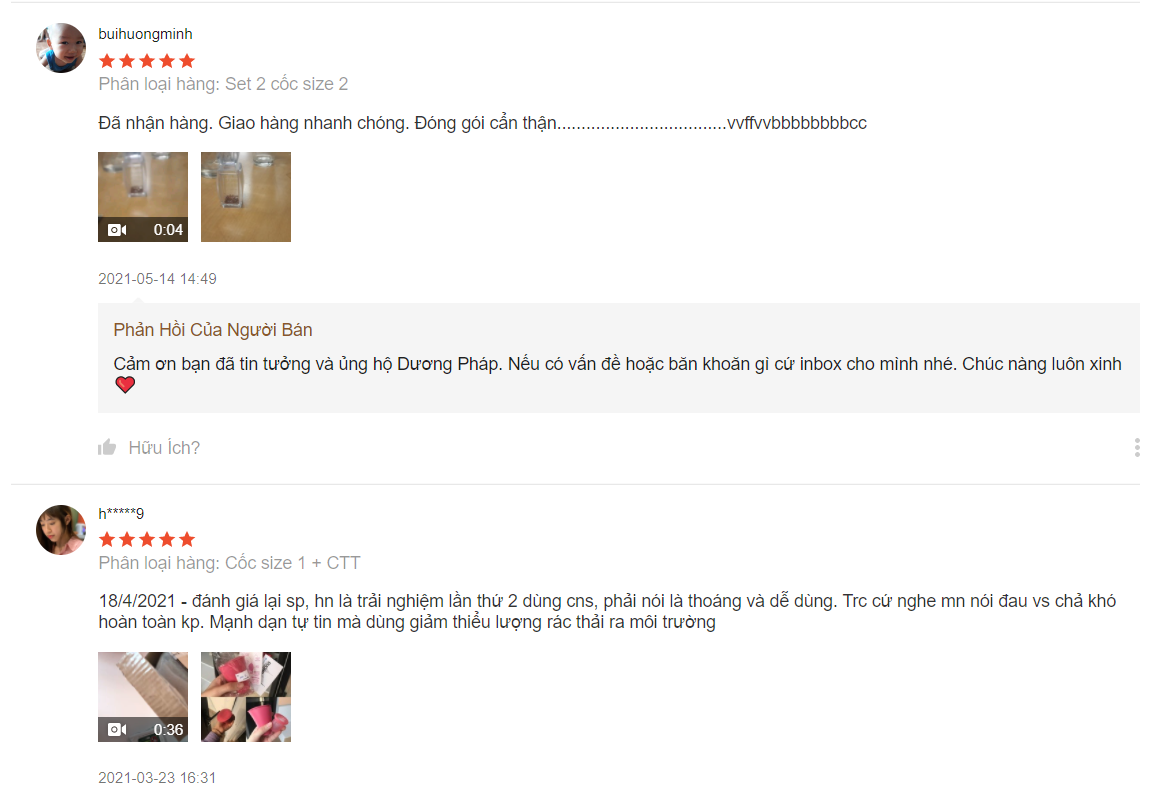This screenshot has width=1155, height=785.
Task: Click h*****9's profile avatar
Action: 61,529
